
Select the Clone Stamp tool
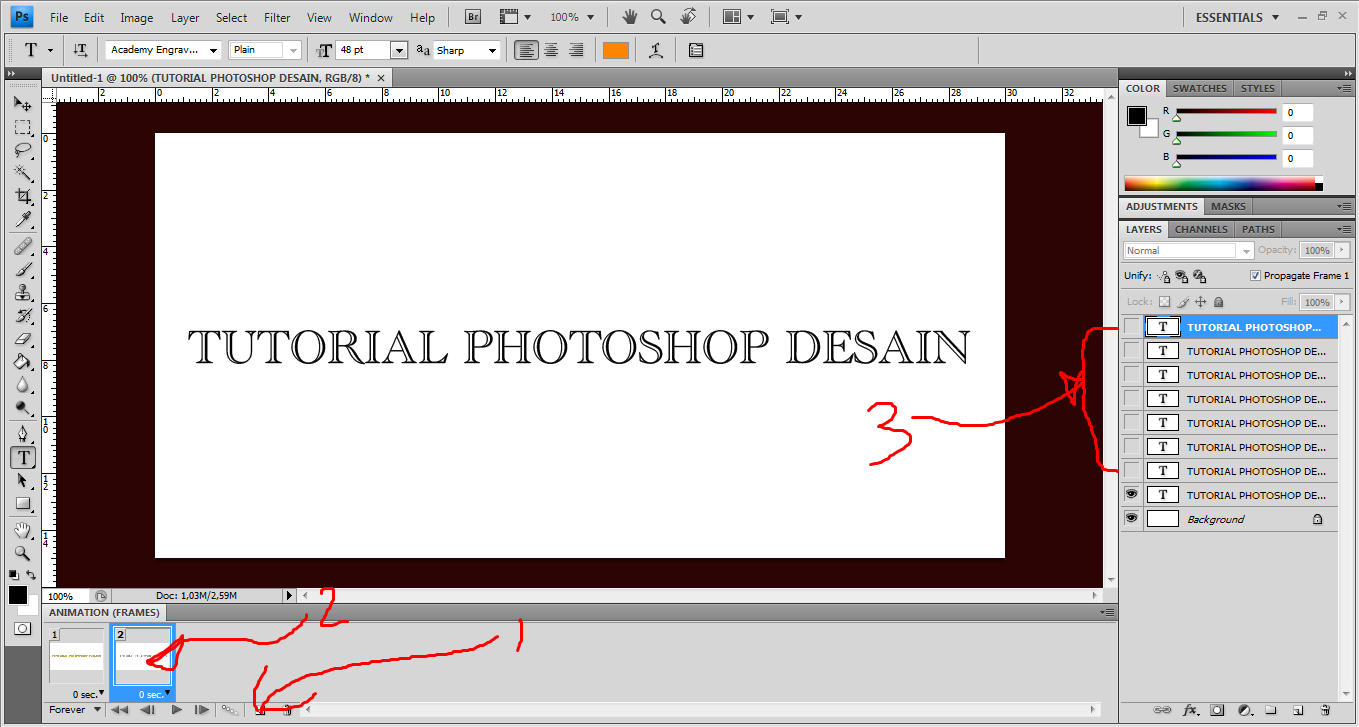(x=22, y=293)
